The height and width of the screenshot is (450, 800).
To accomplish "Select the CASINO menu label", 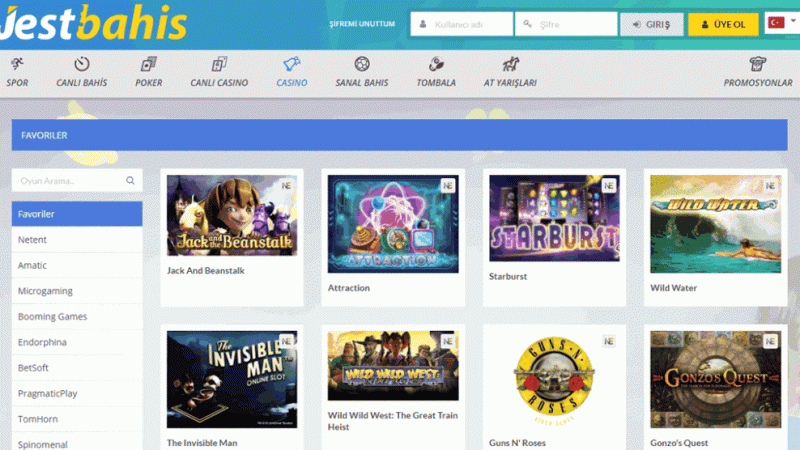I will point(292,83).
